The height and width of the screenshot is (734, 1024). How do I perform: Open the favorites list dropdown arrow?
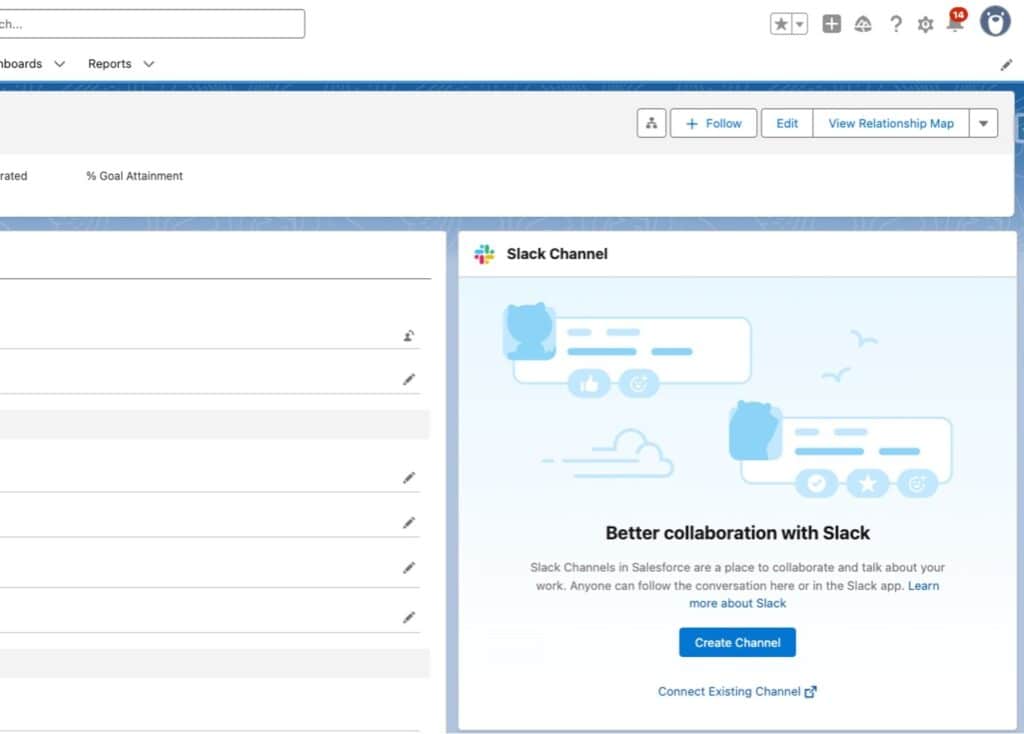(797, 22)
